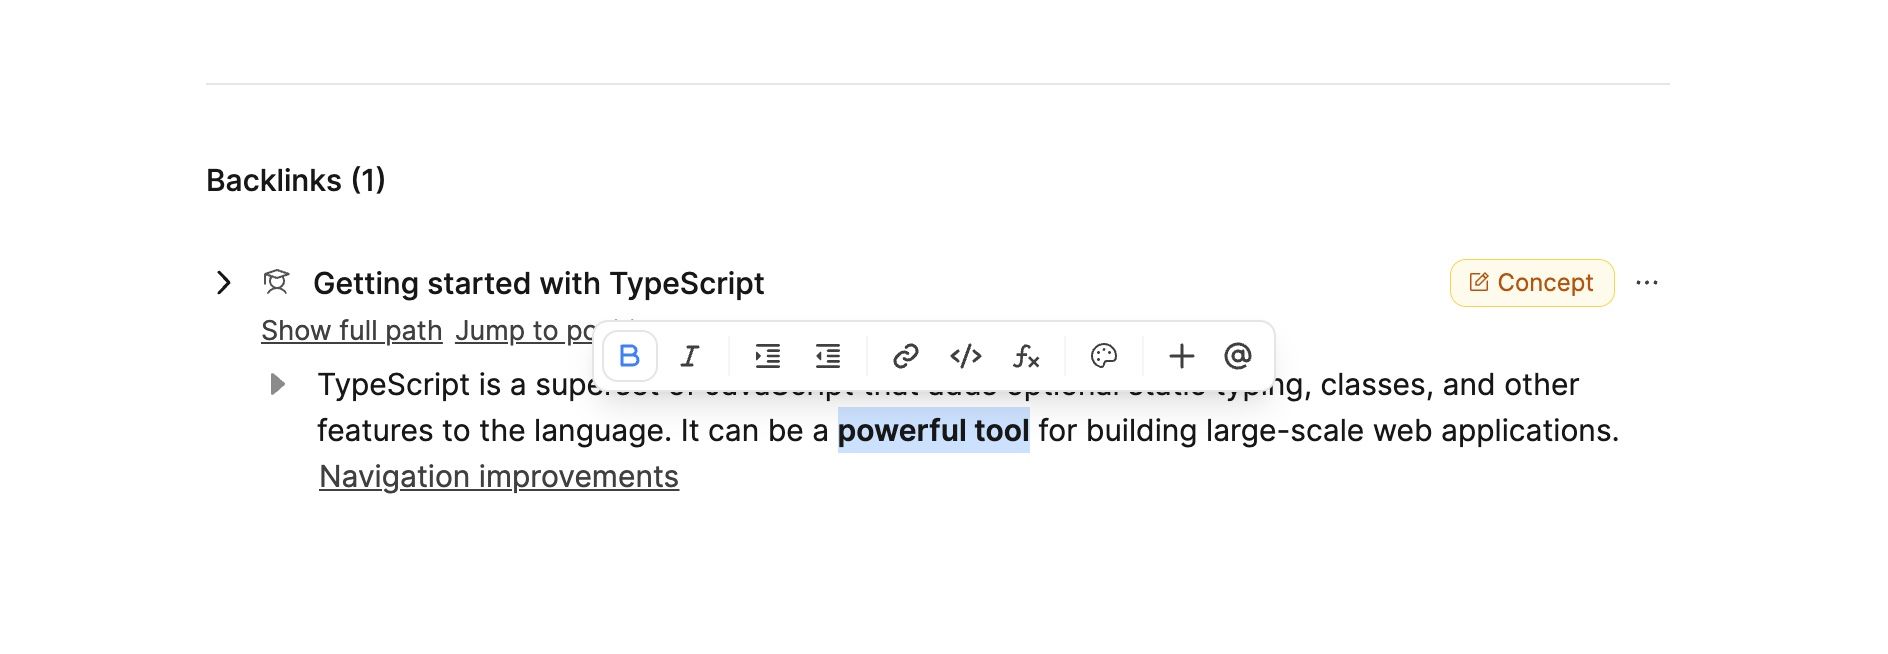The height and width of the screenshot is (654, 1888).
Task: Click the Backlinks (1) heading
Action: [x=295, y=180]
